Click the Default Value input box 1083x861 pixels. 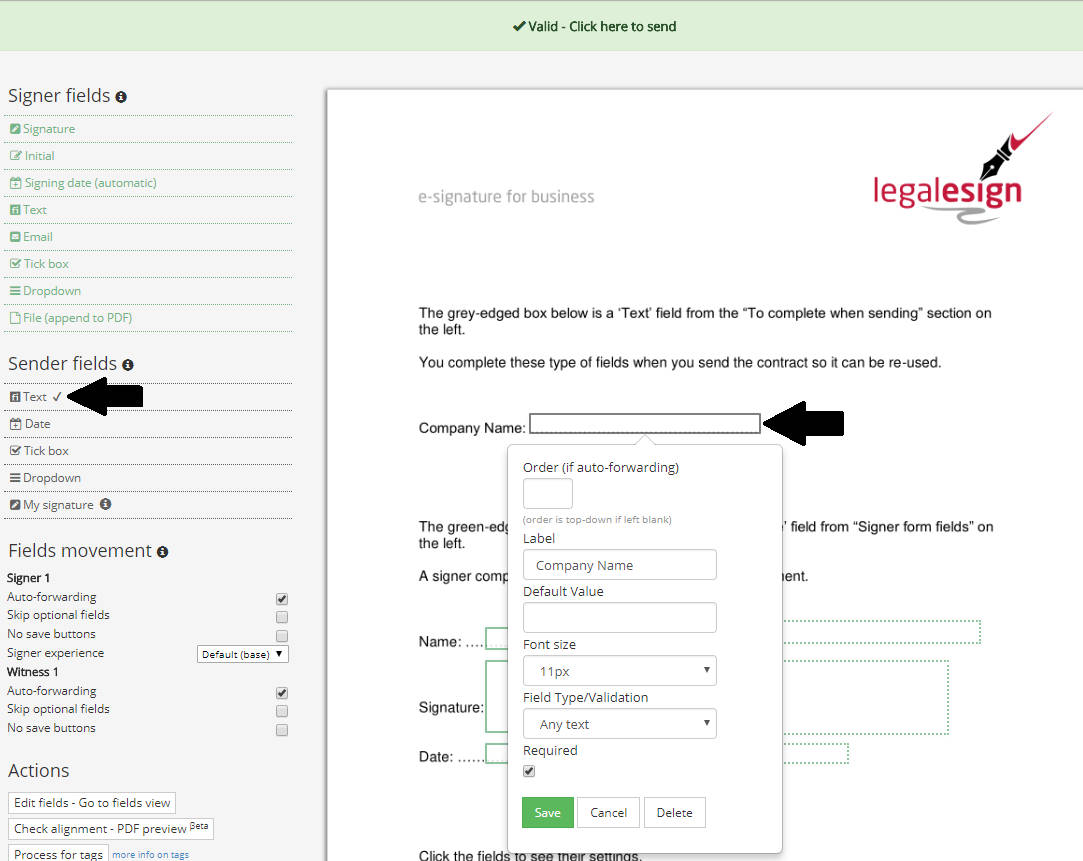619,617
